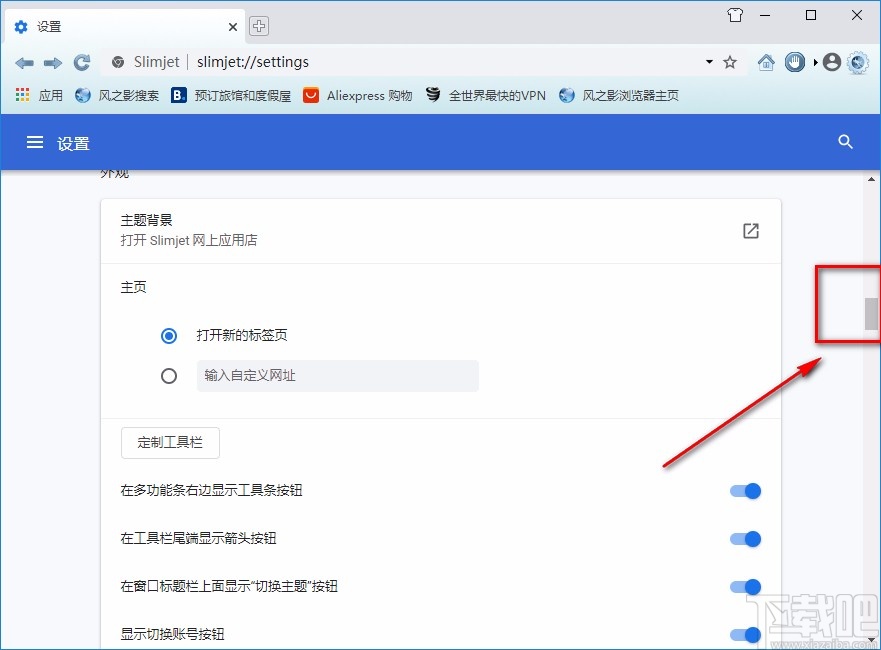Toggle 在工具栏尾端显示箭头按钮 switch
881x650 pixels.
(745, 538)
